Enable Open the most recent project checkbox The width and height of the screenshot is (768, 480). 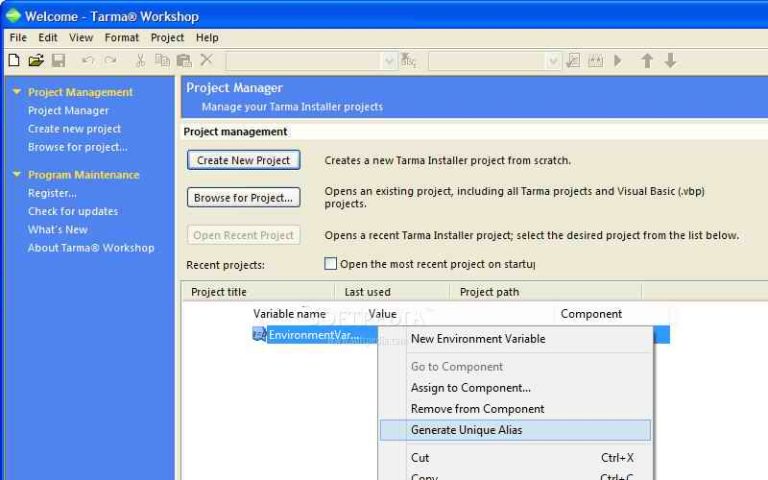point(330,264)
